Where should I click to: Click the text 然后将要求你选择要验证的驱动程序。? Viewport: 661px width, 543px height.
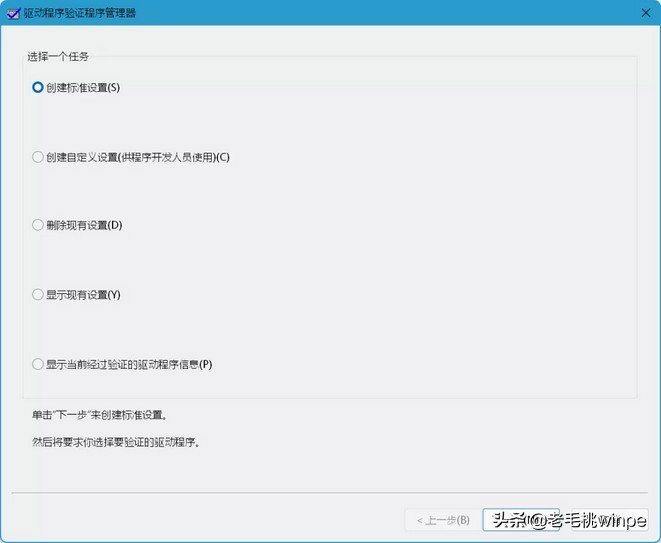coord(116,442)
